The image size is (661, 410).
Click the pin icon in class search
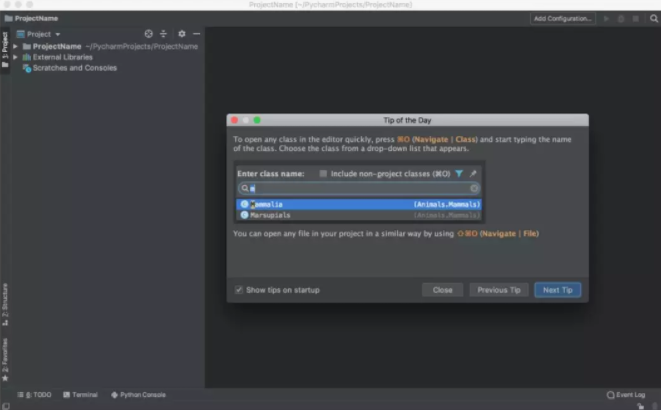(x=473, y=173)
